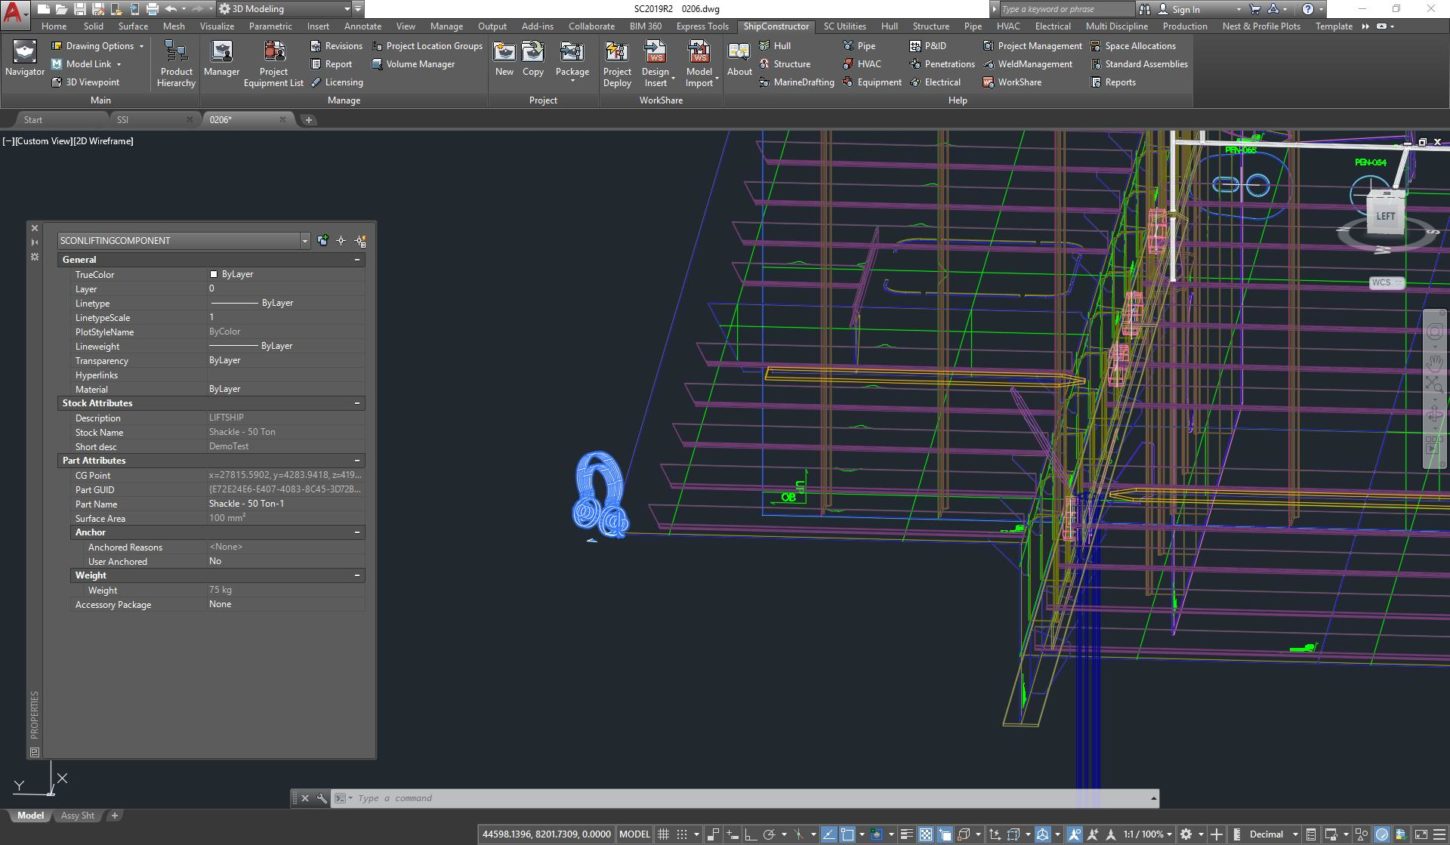1450x845 pixels.
Task: Toggle lineweight display in the status bar
Action: pyautogui.click(x=906, y=834)
